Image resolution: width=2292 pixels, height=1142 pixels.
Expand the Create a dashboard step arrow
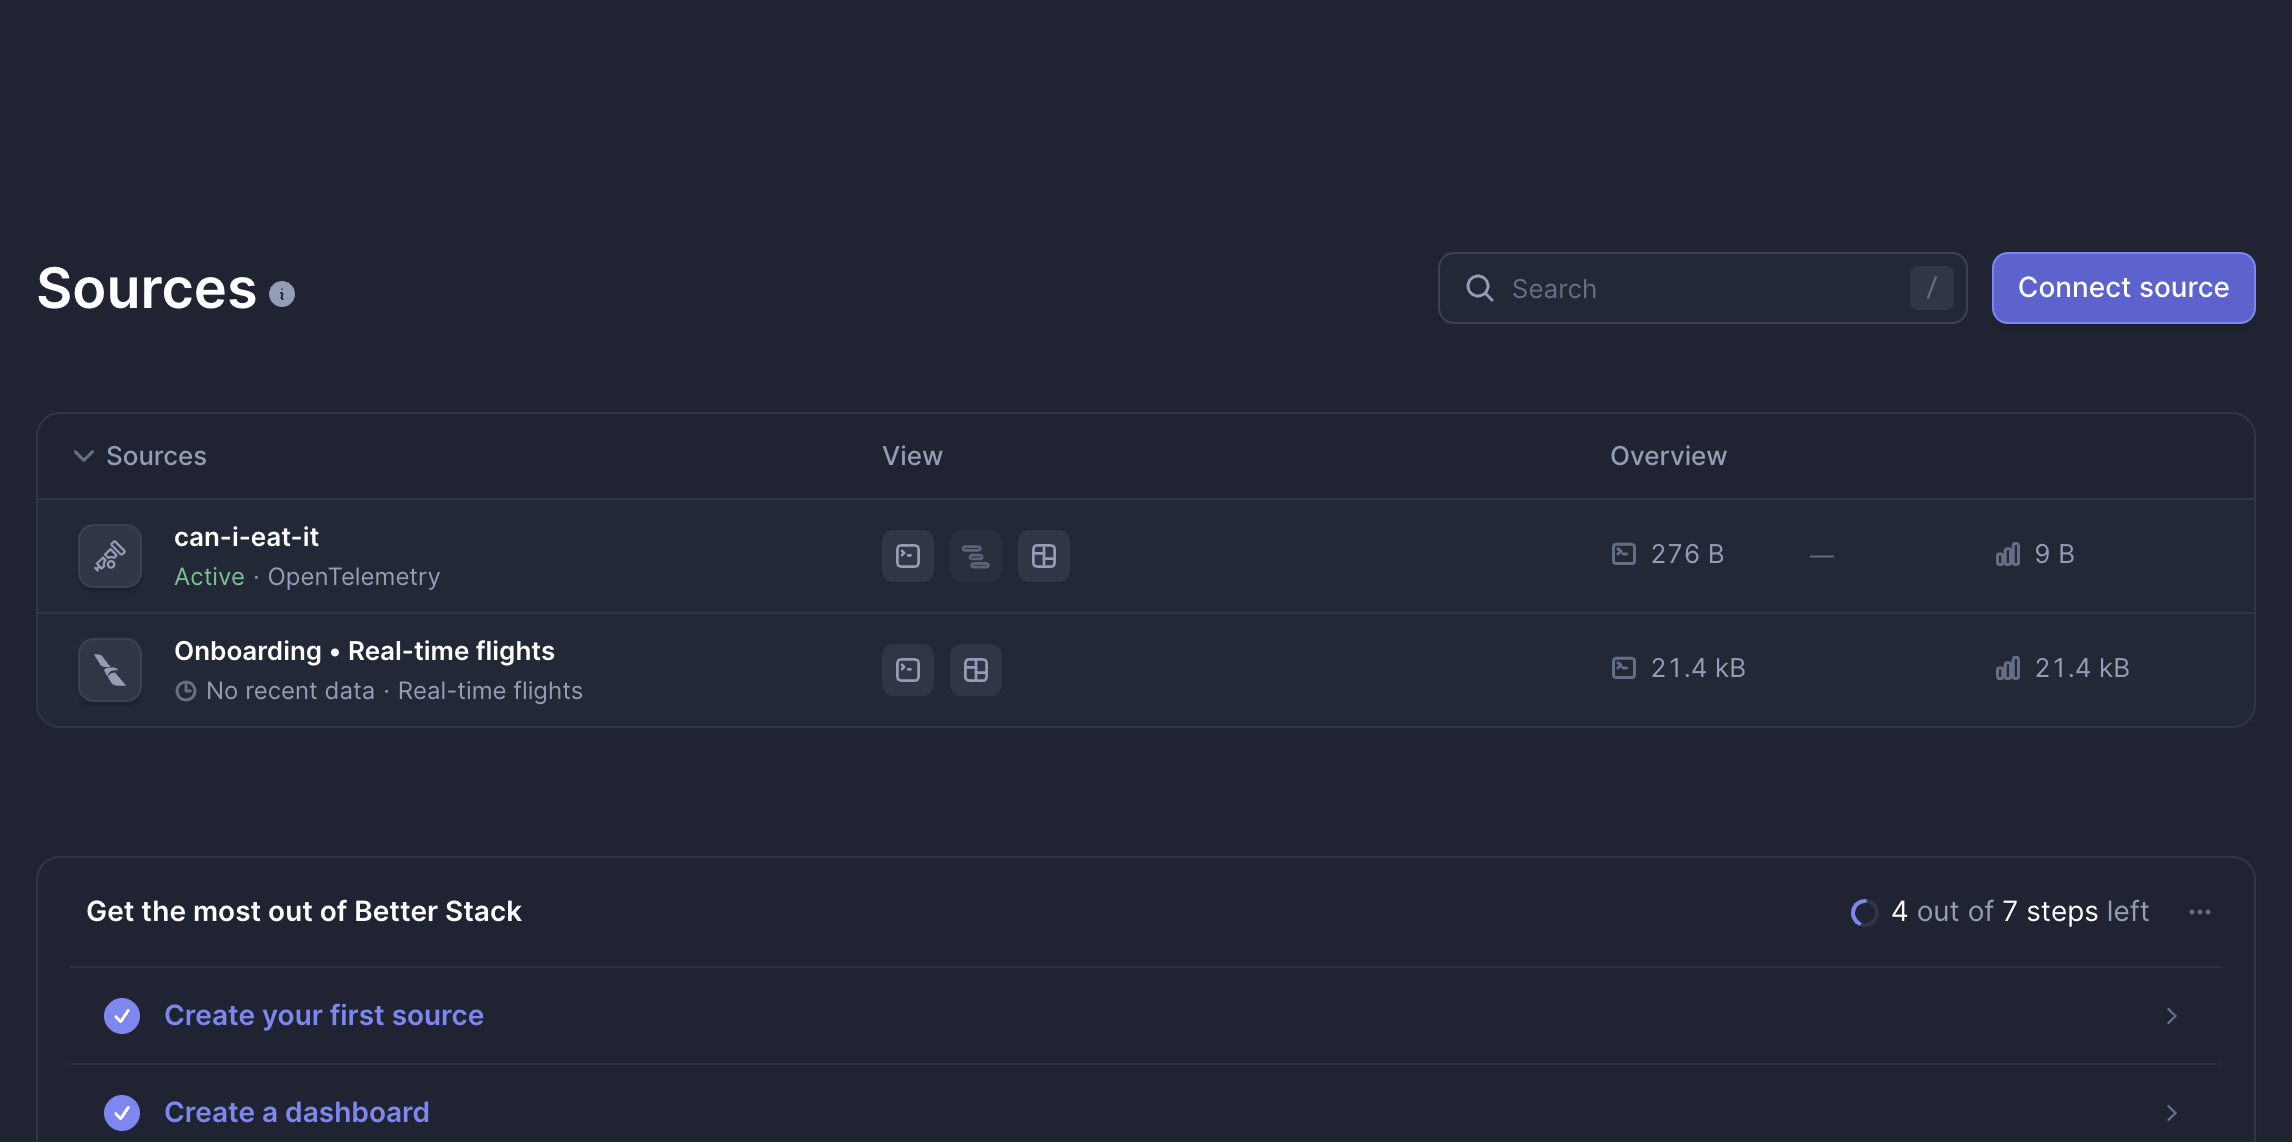click(2171, 1113)
